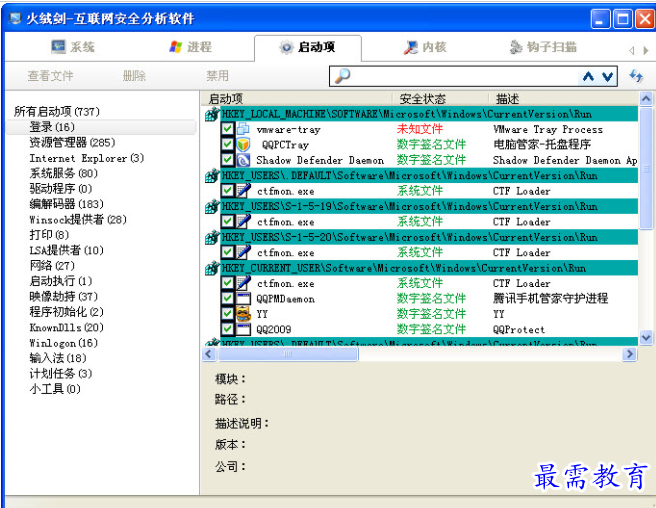Click the vmware-tray file icon
This screenshot has width=656, height=508.
pos(243,129)
